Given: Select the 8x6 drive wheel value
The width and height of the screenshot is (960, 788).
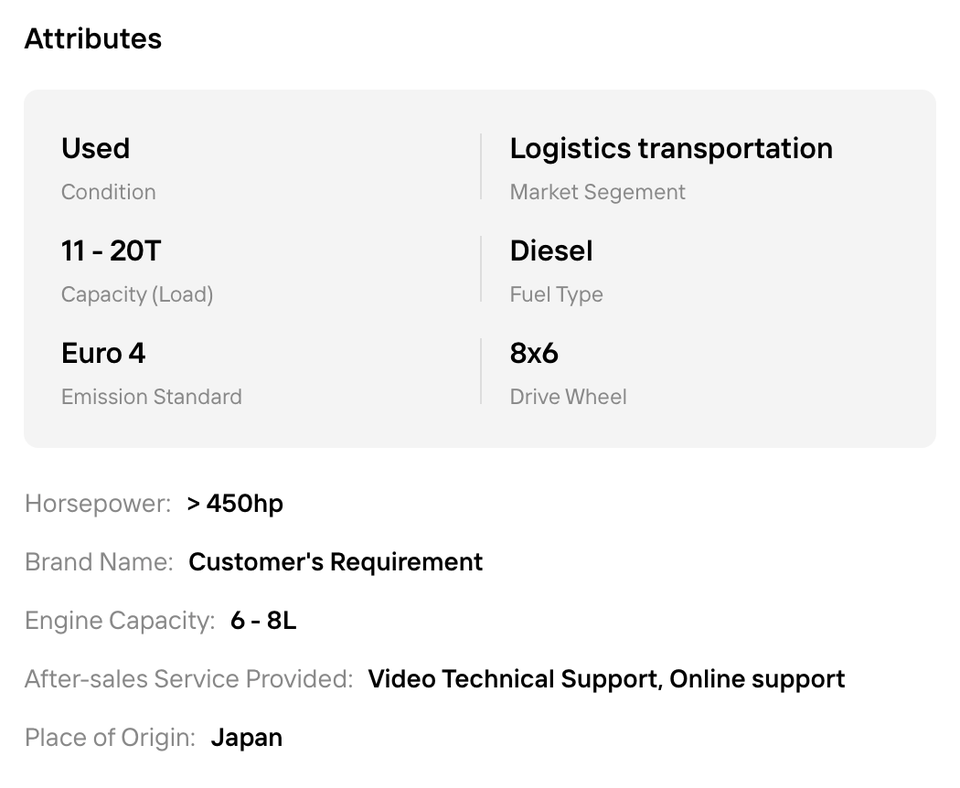Looking at the screenshot, I should pos(534,353).
